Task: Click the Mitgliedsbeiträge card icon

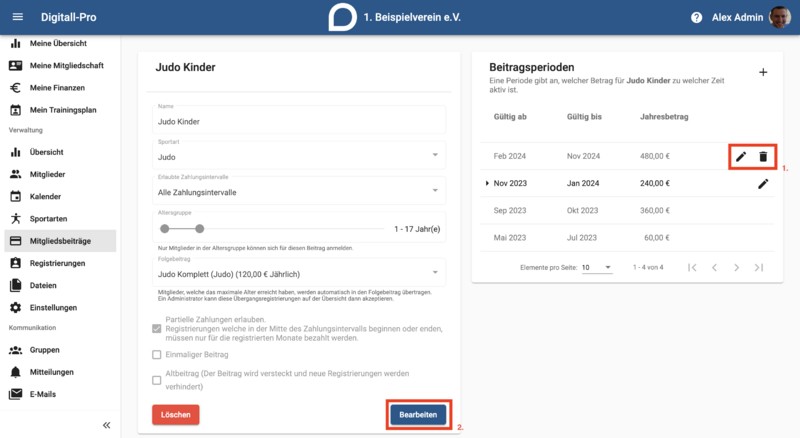Action: (x=16, y=241)
